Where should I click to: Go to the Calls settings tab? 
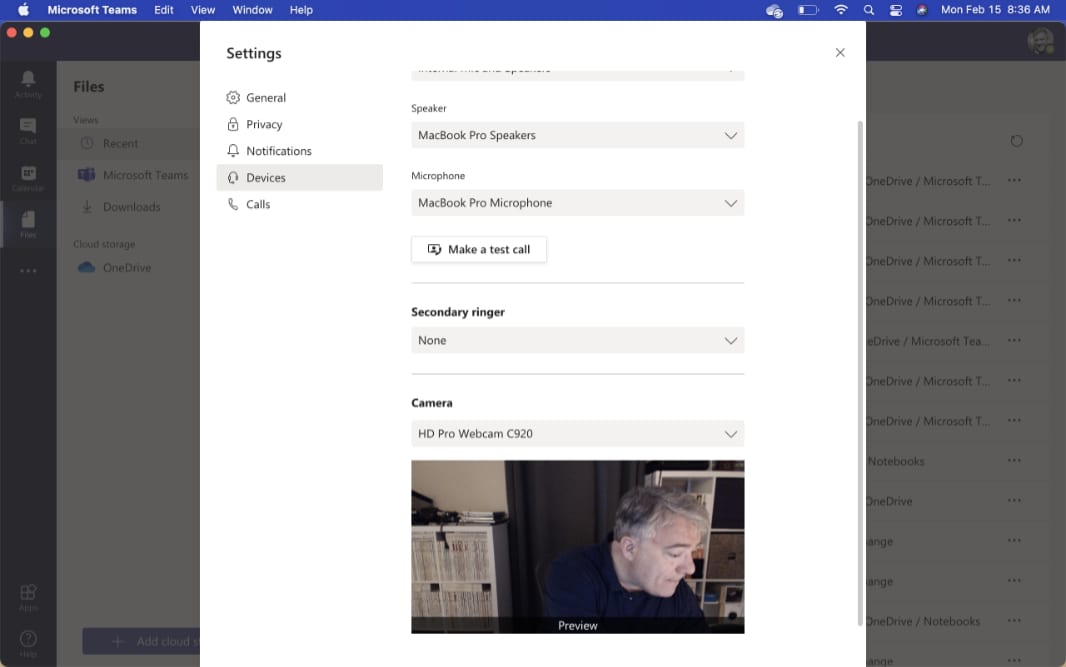click(258, 204)
